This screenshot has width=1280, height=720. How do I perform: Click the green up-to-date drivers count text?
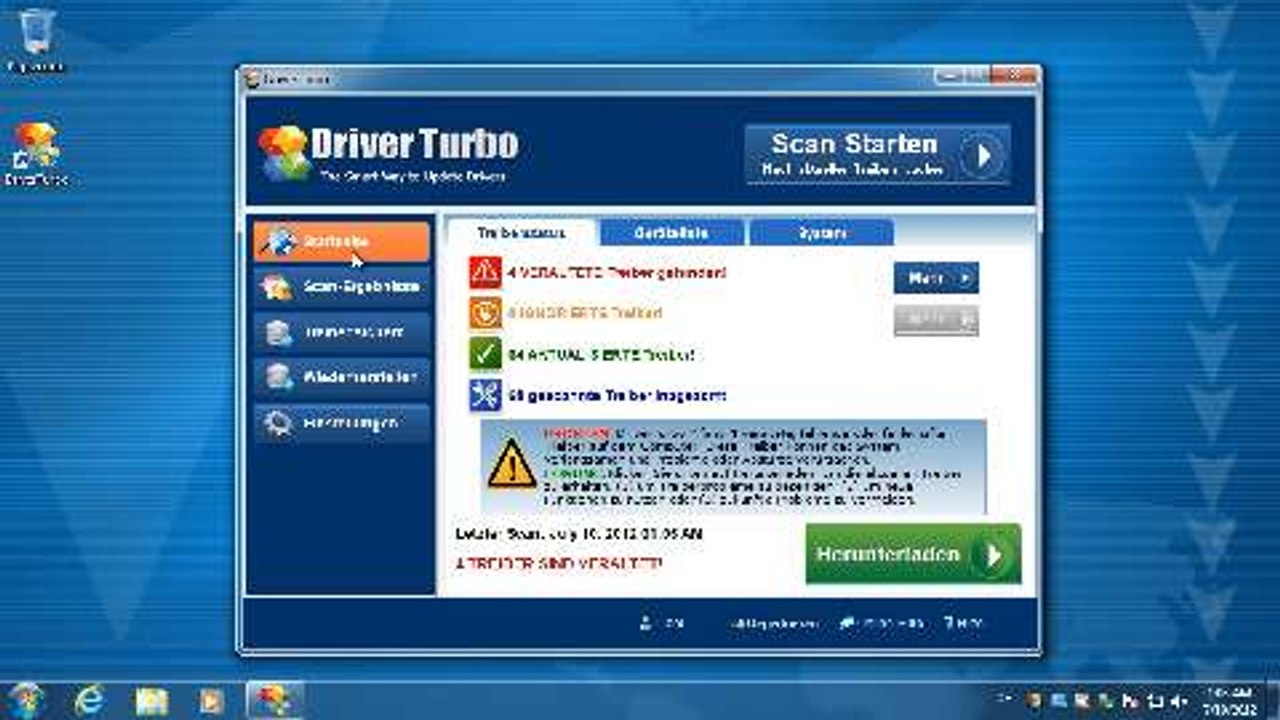pos(601,355)
